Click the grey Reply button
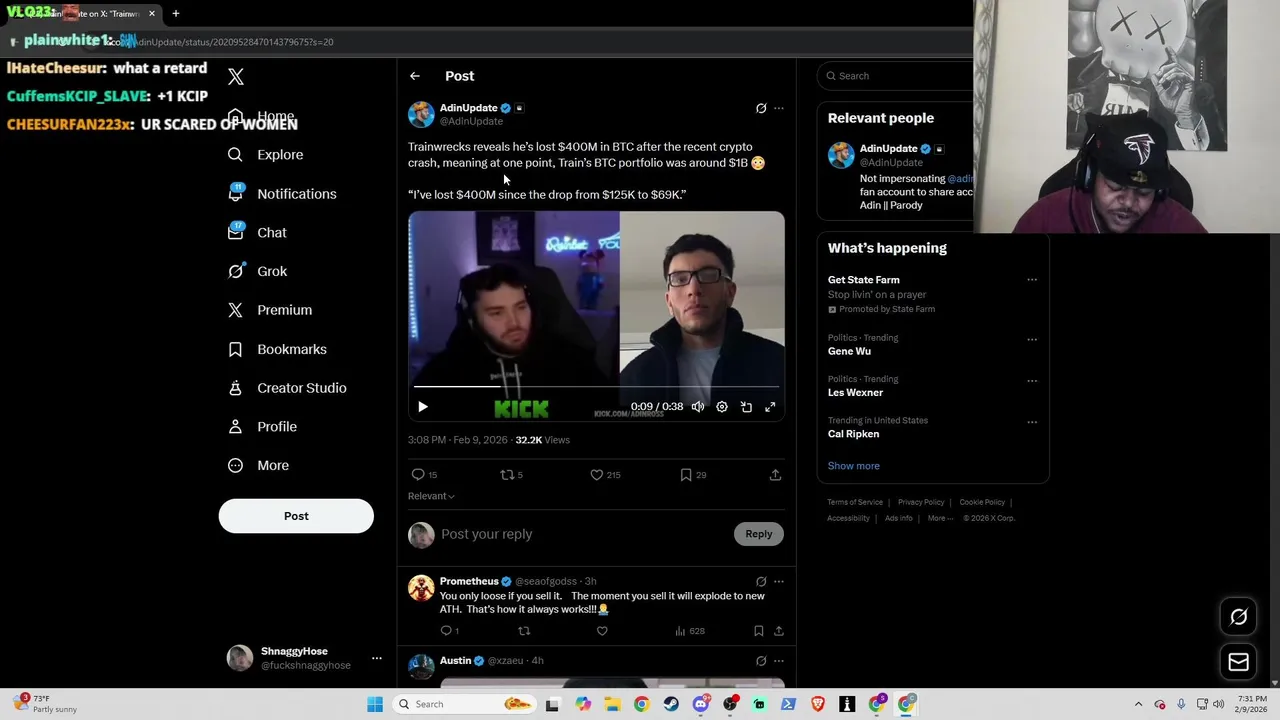The width and height of the screenshot is (1280, 720). [759, 534]
